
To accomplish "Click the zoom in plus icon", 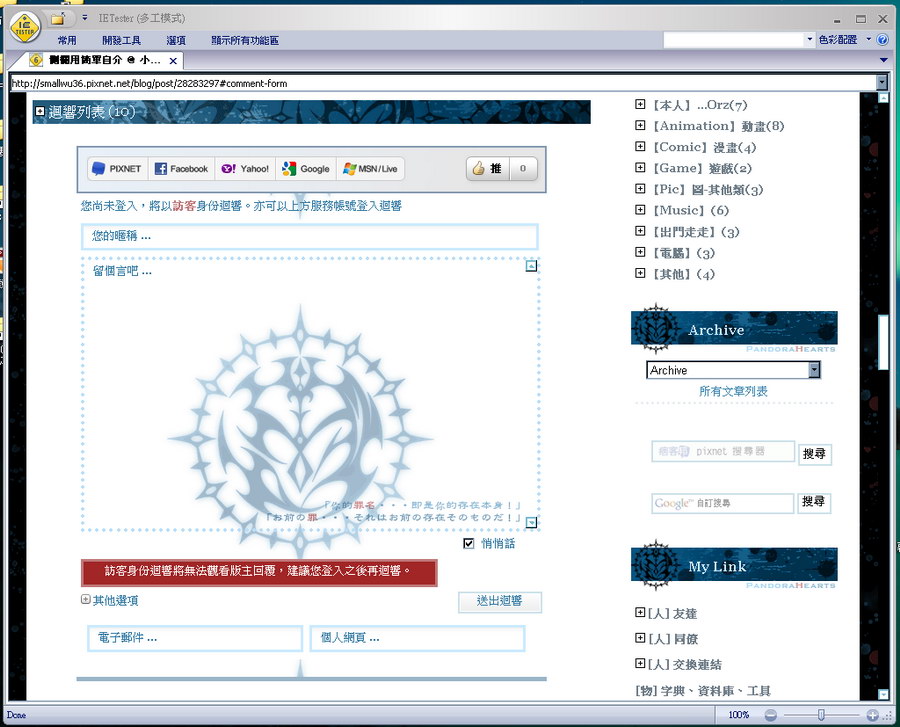I will [x=872, y=715].
